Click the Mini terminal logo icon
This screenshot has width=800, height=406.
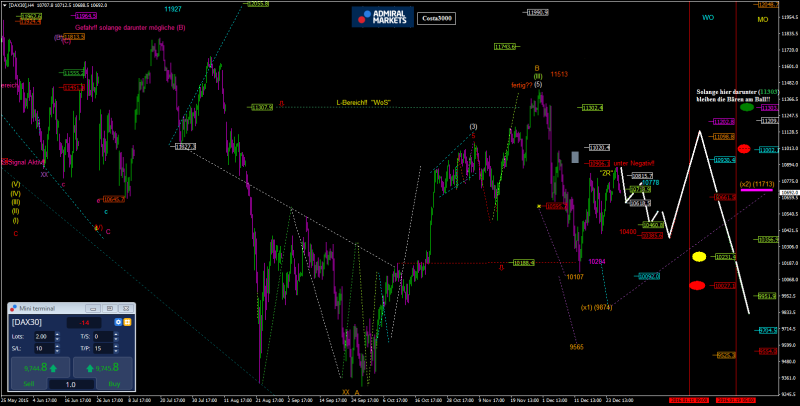tap(14, 310)
